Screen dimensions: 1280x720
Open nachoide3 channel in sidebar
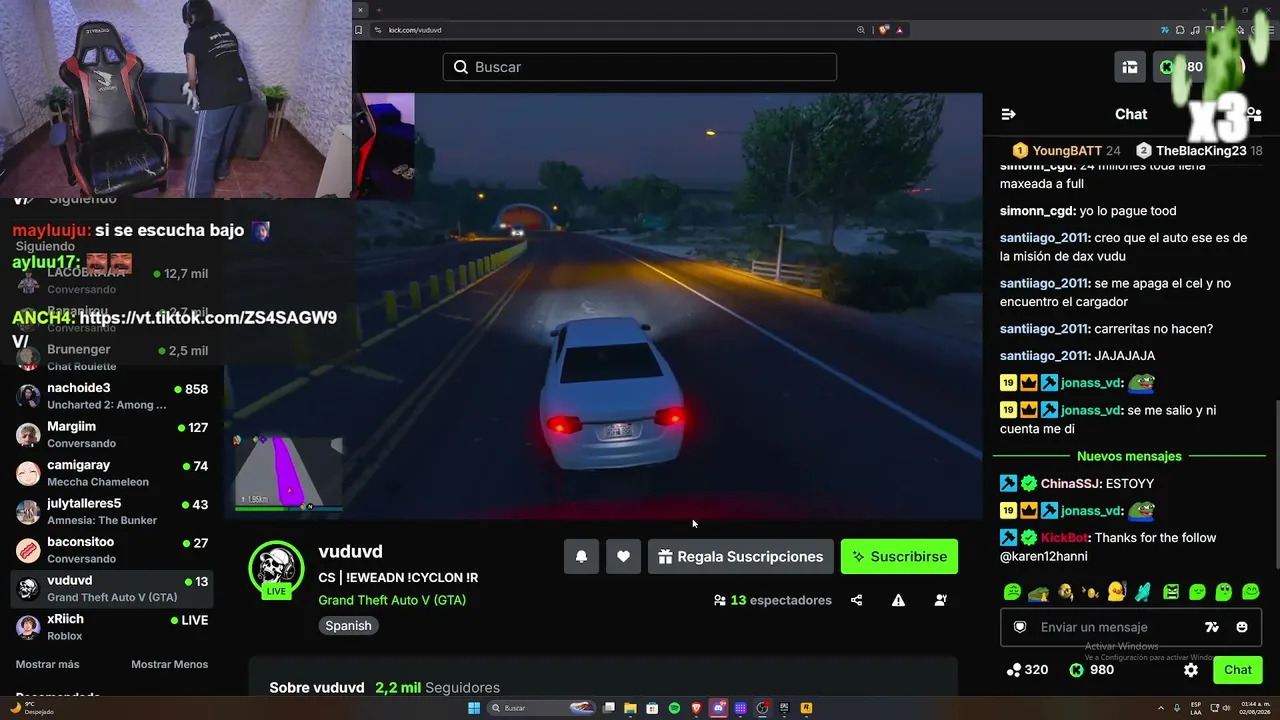pos(112,396)
